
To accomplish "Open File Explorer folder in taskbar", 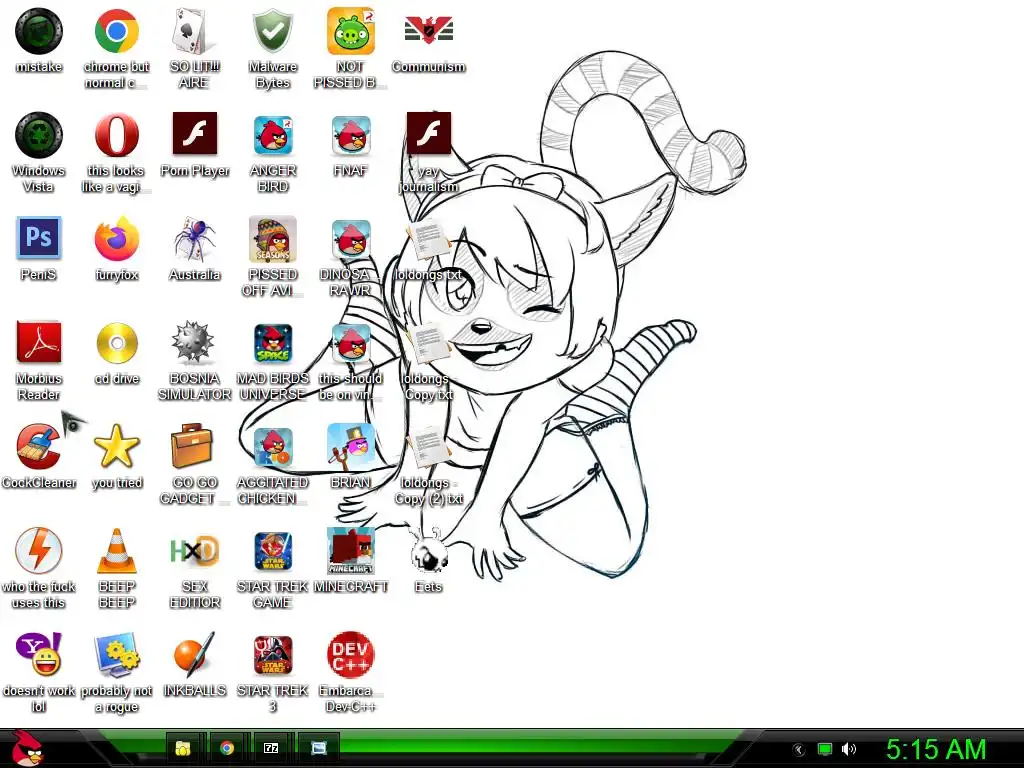I will (x=184, y=748).
